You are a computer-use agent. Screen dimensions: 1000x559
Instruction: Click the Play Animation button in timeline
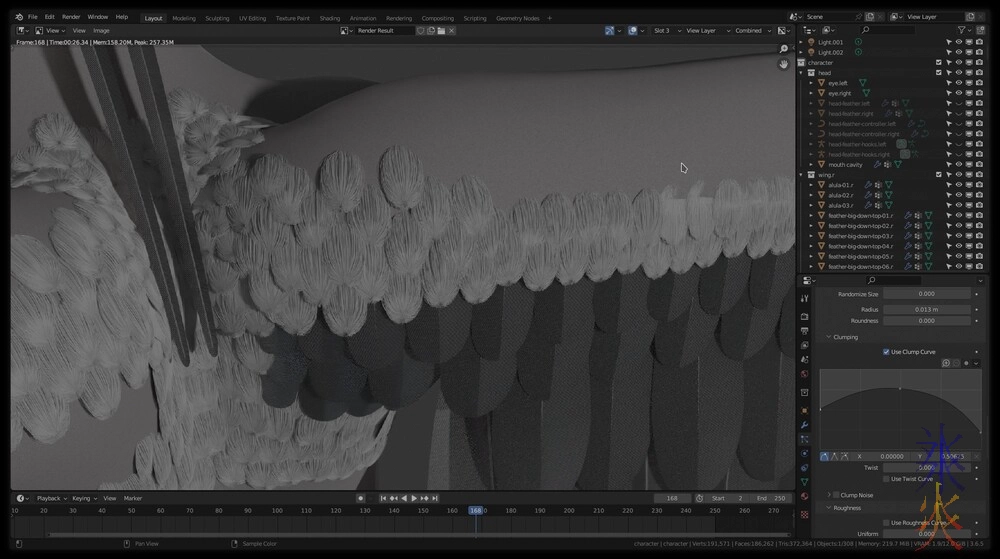(x=414, y=498)
